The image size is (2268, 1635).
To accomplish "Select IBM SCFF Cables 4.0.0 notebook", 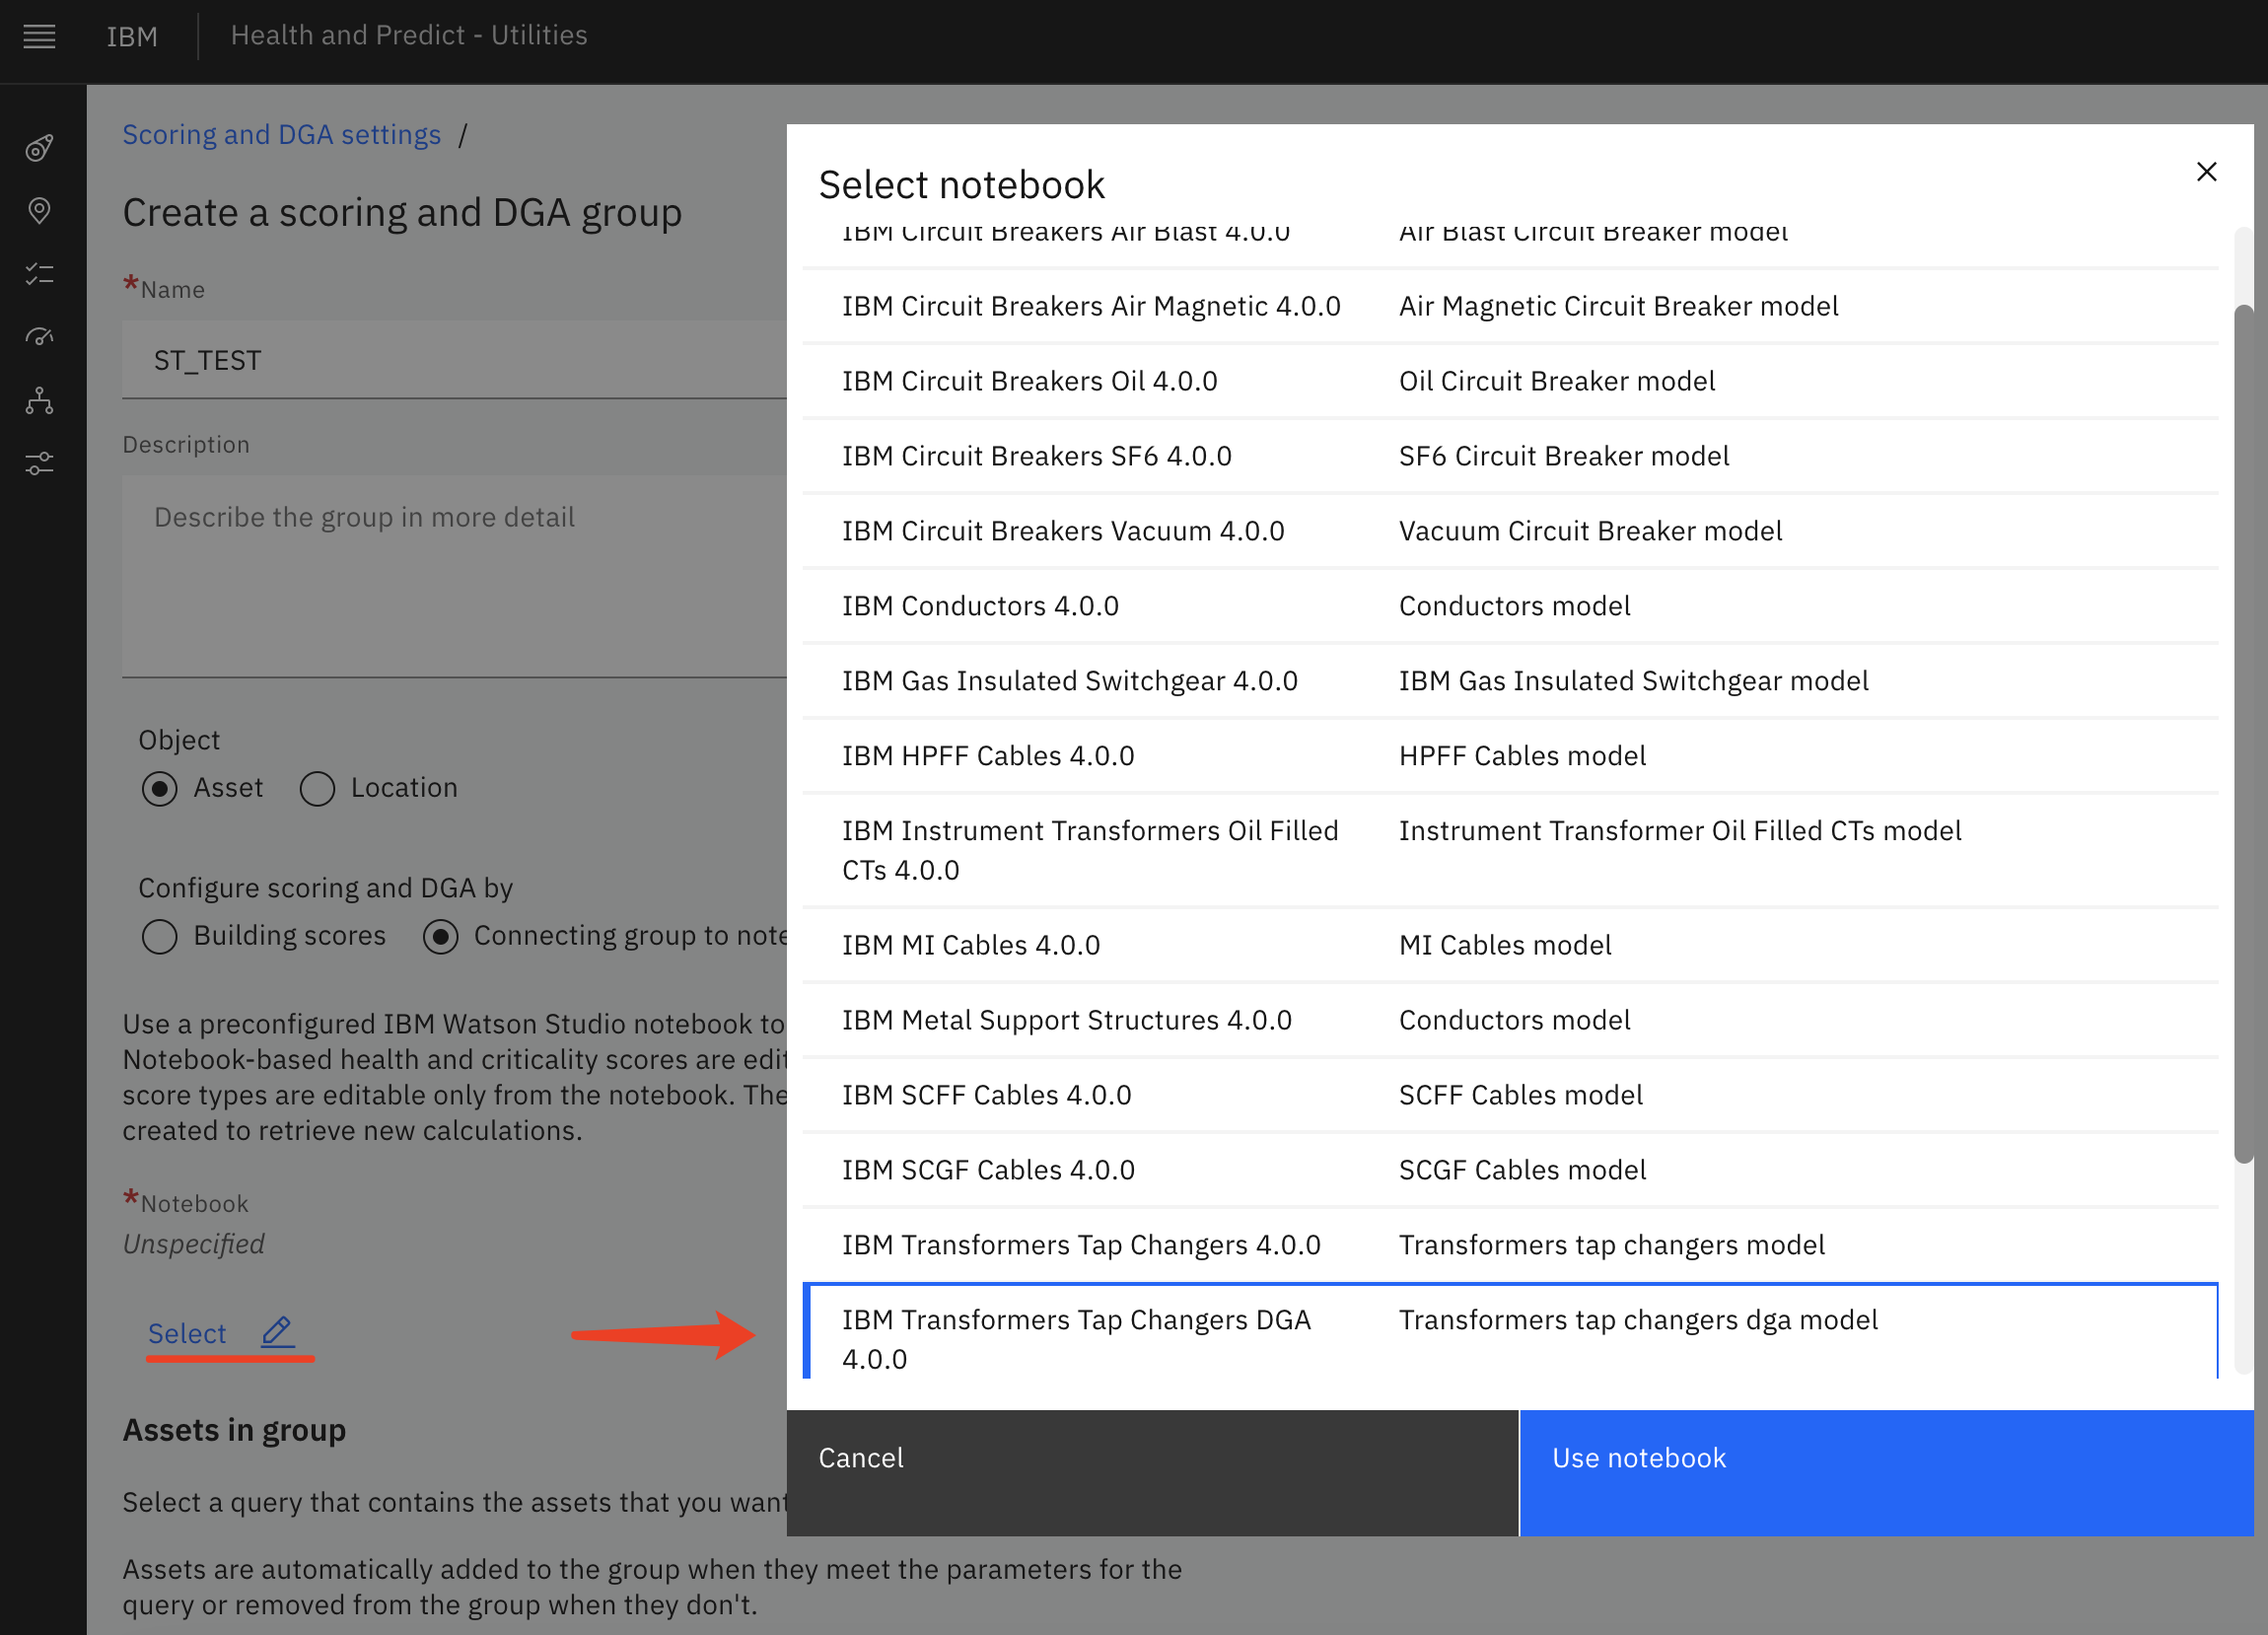I will 1510,1095.
